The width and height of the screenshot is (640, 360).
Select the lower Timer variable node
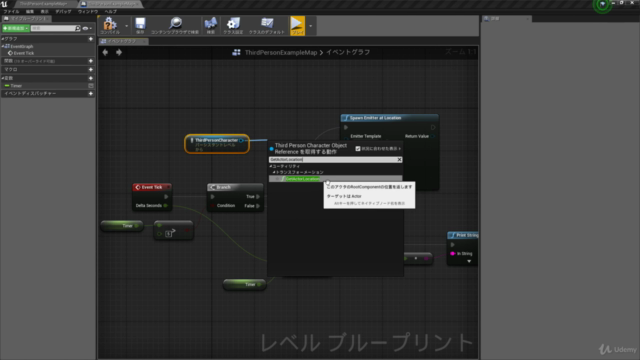[244, 284]
